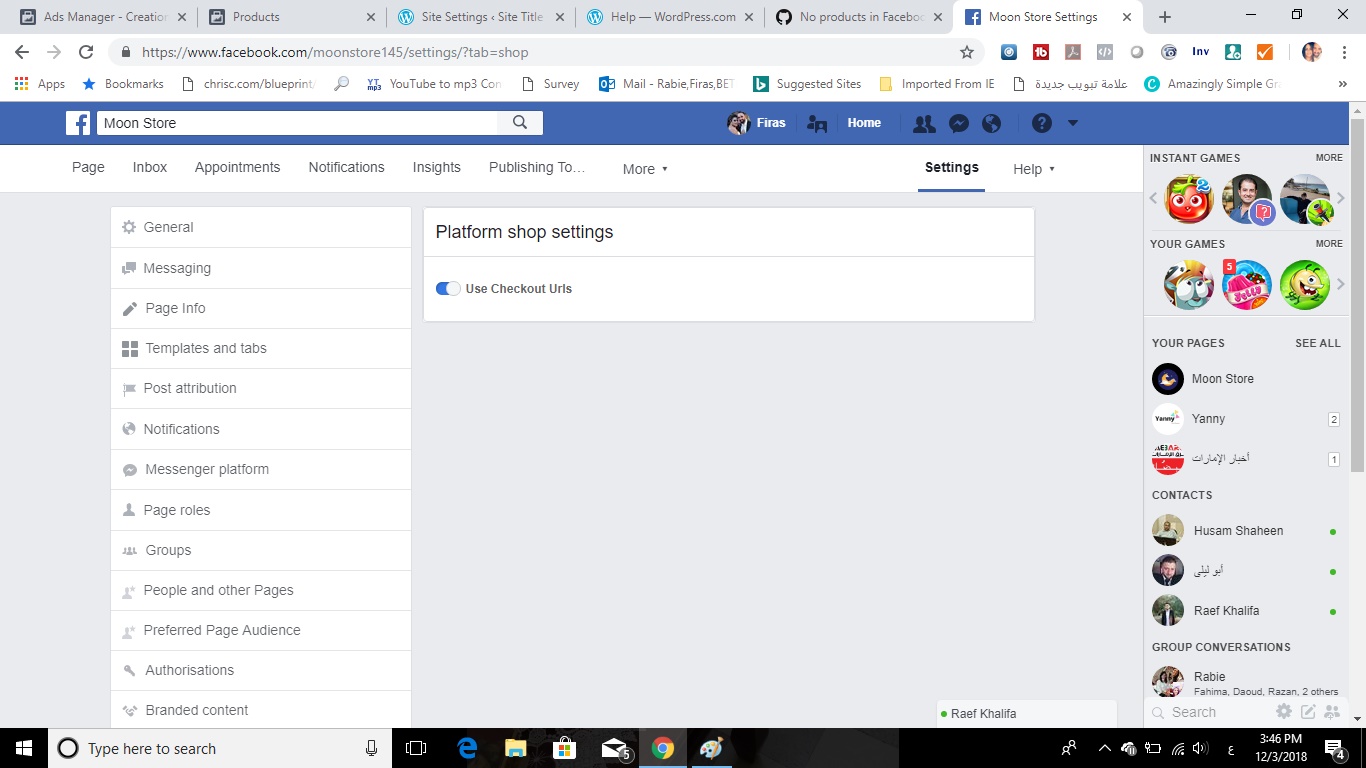Open the Quick Help question mark icon

coord(1042,123)
